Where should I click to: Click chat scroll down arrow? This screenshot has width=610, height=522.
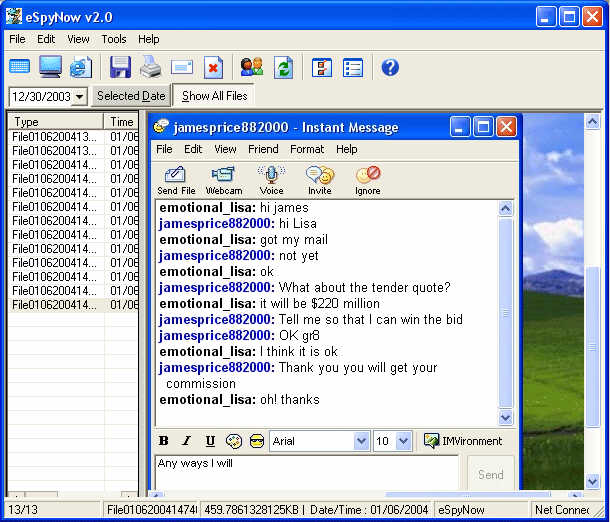click(505, 418)
